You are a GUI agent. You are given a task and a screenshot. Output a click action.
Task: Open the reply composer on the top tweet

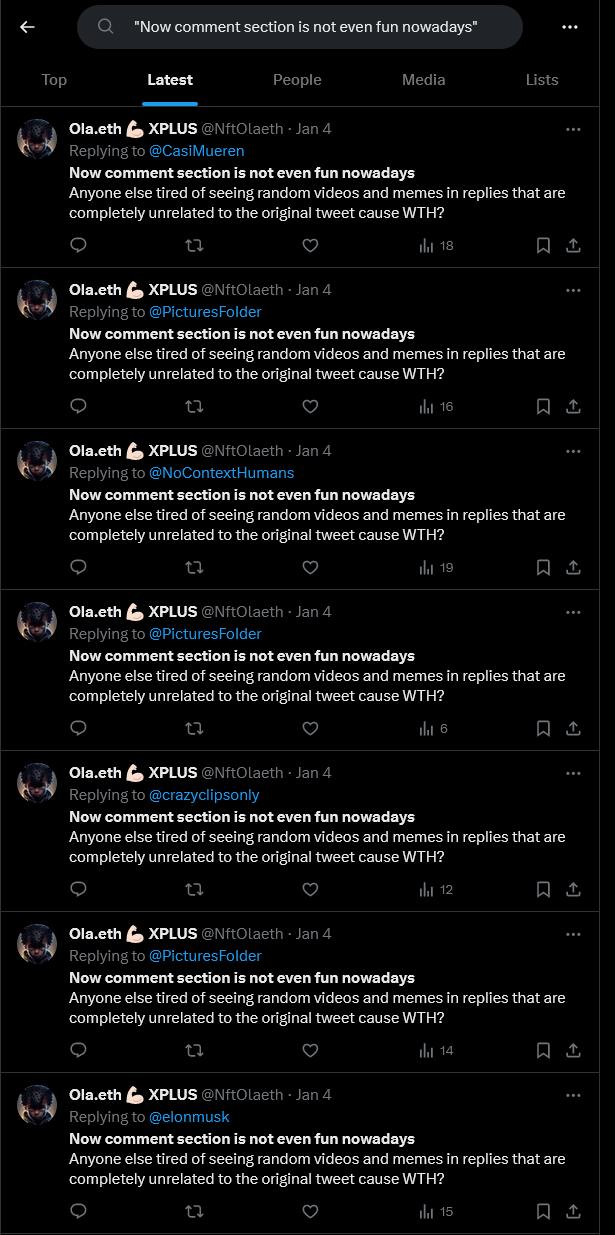(78, 245)
